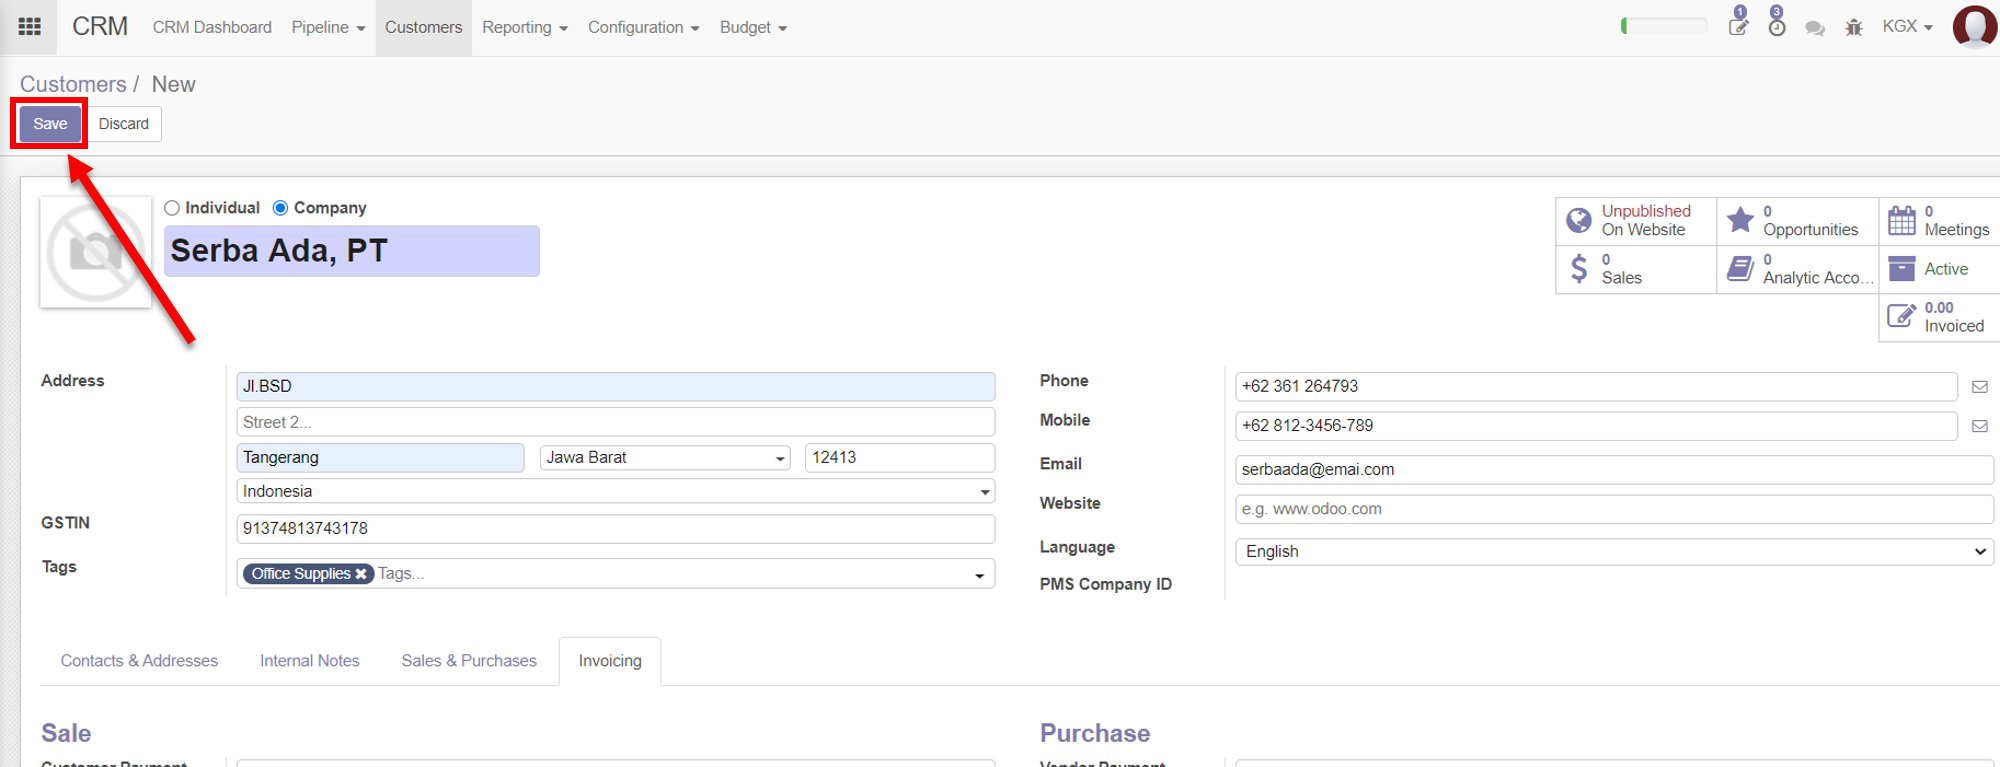The height and width of the screenshot is (767, 2000).
Task: Click the user avatar in top bar
Action: click(x=1975, y=26)
